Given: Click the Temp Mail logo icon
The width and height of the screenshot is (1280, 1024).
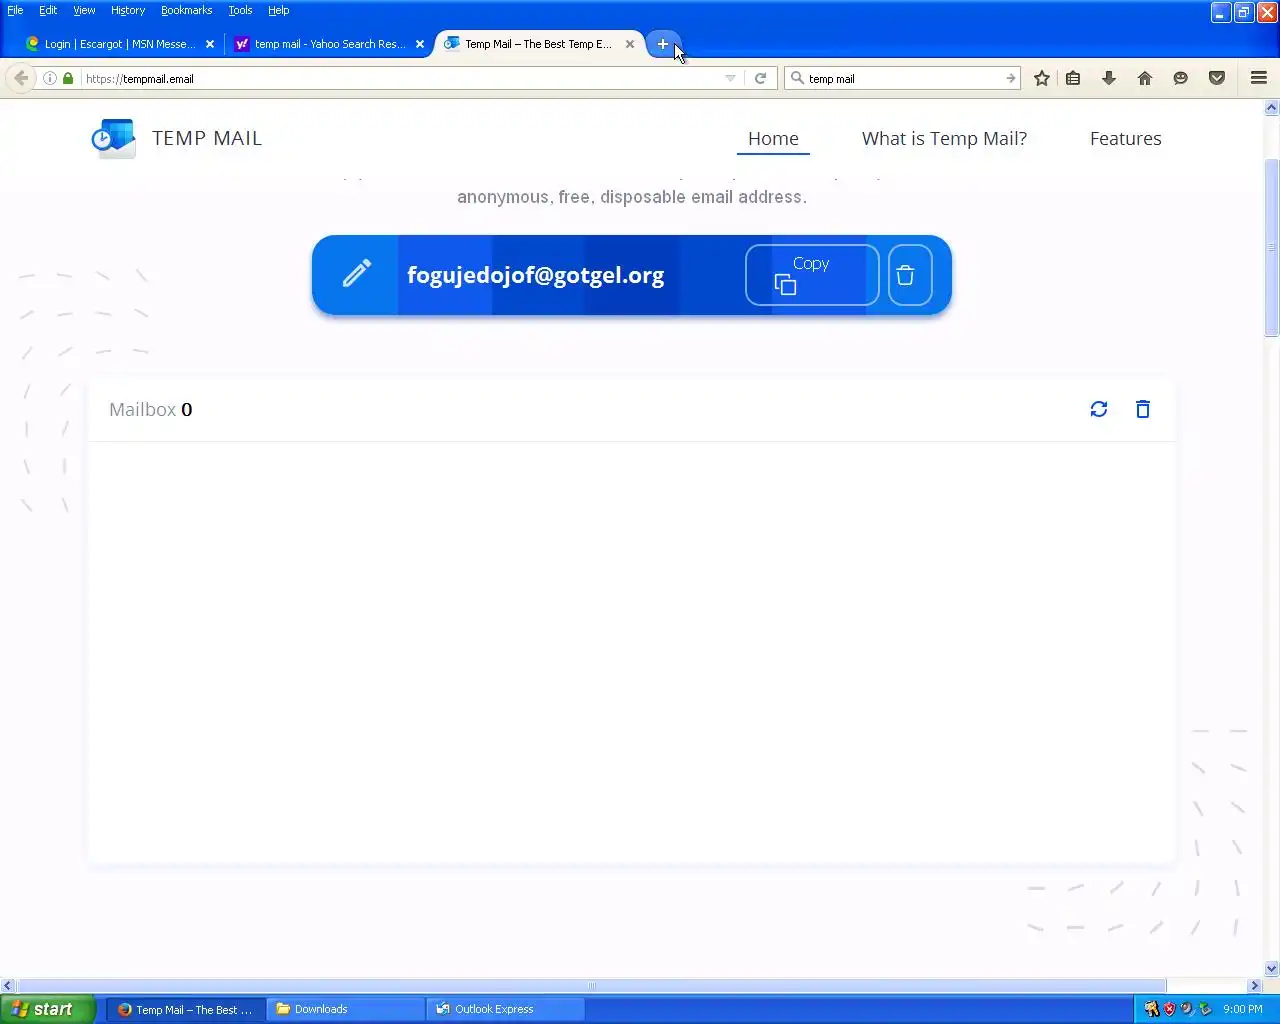Looking at the screenshot, I should click(x=113, y=138).
